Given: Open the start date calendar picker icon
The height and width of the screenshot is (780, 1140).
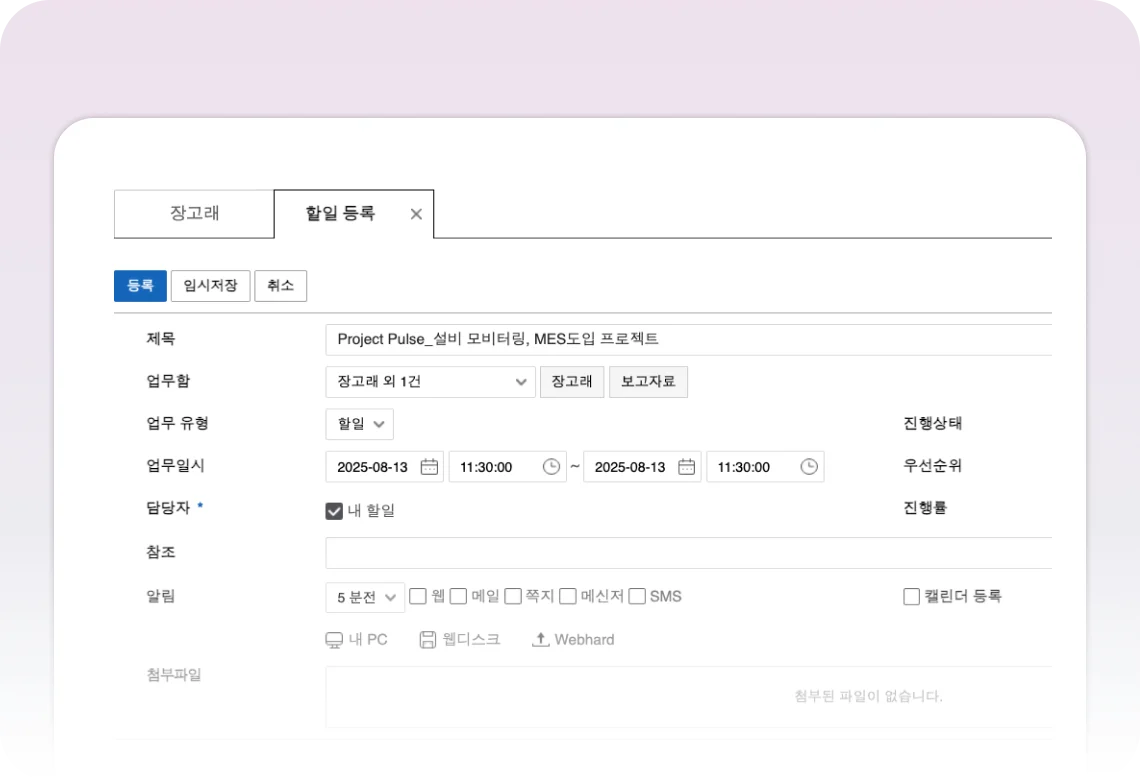Looking at the screenshot, I should click(x=429, y=467).
